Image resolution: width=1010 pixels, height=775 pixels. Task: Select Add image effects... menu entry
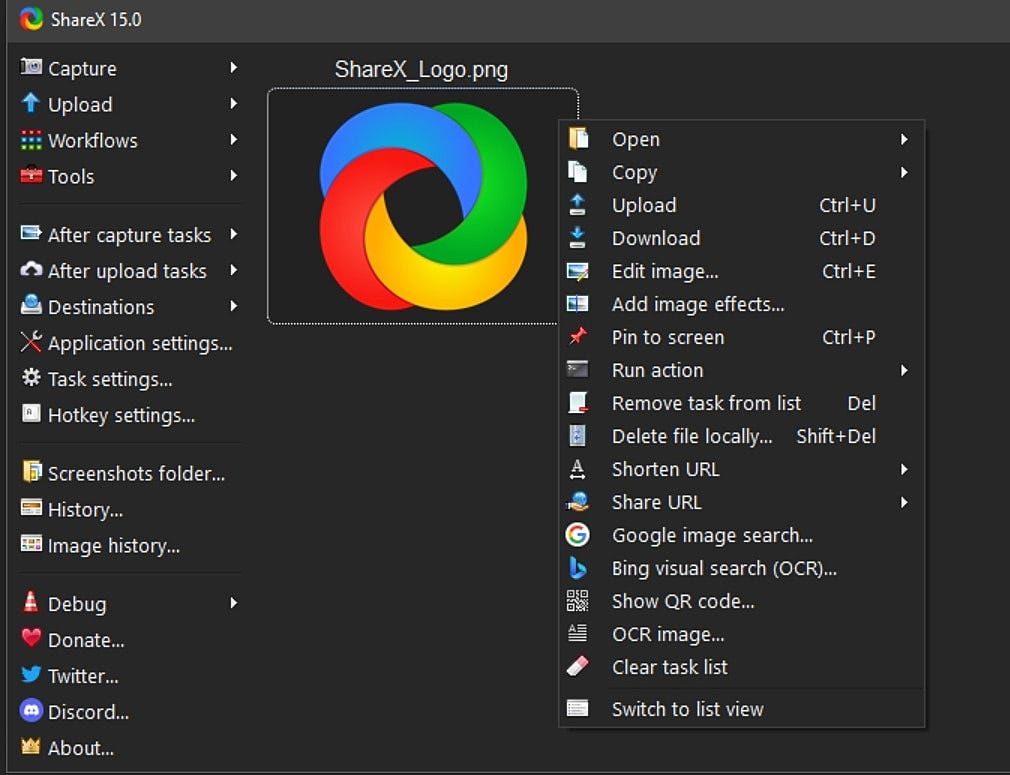pyautogui.click(x=741, y=304)
